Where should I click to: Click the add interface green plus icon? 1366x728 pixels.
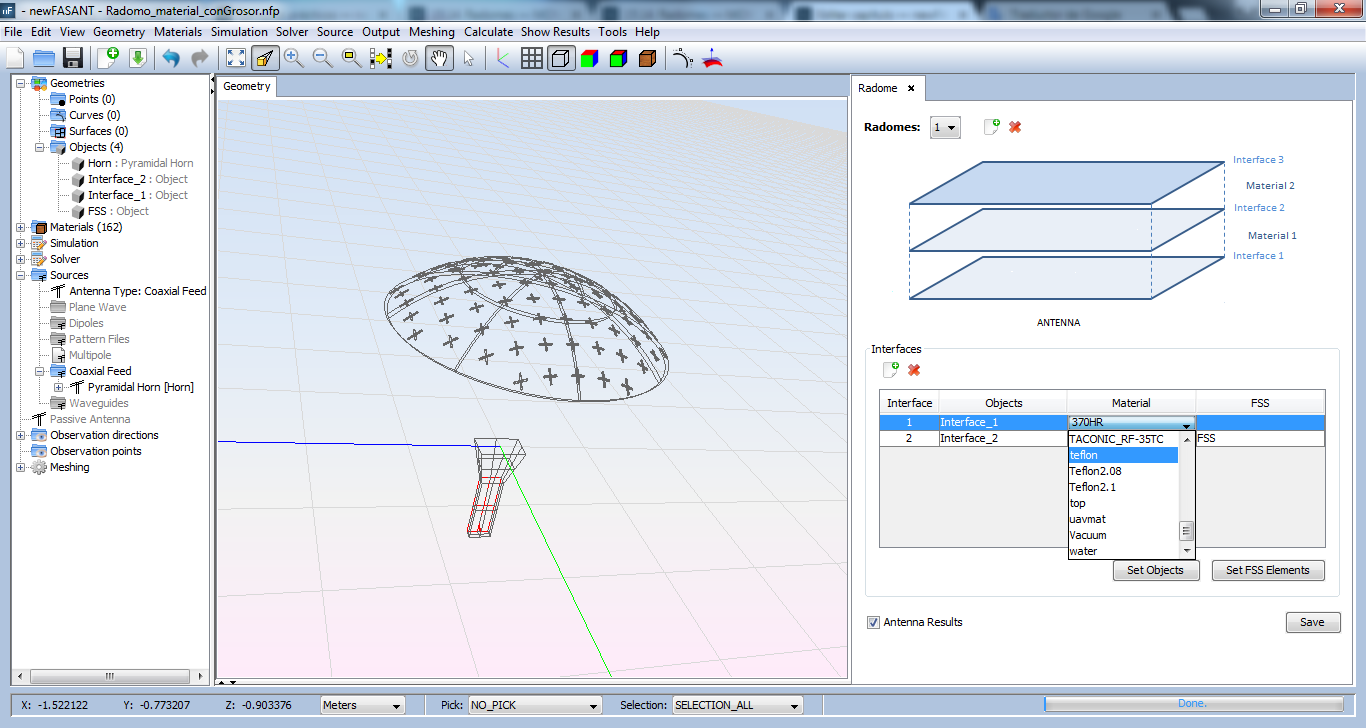click(x=893, y=369)
